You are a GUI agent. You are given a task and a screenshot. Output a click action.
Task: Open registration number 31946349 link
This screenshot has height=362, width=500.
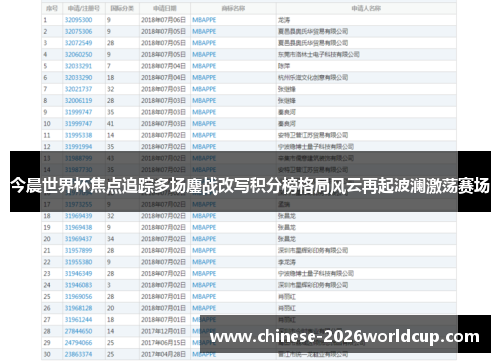78,274
